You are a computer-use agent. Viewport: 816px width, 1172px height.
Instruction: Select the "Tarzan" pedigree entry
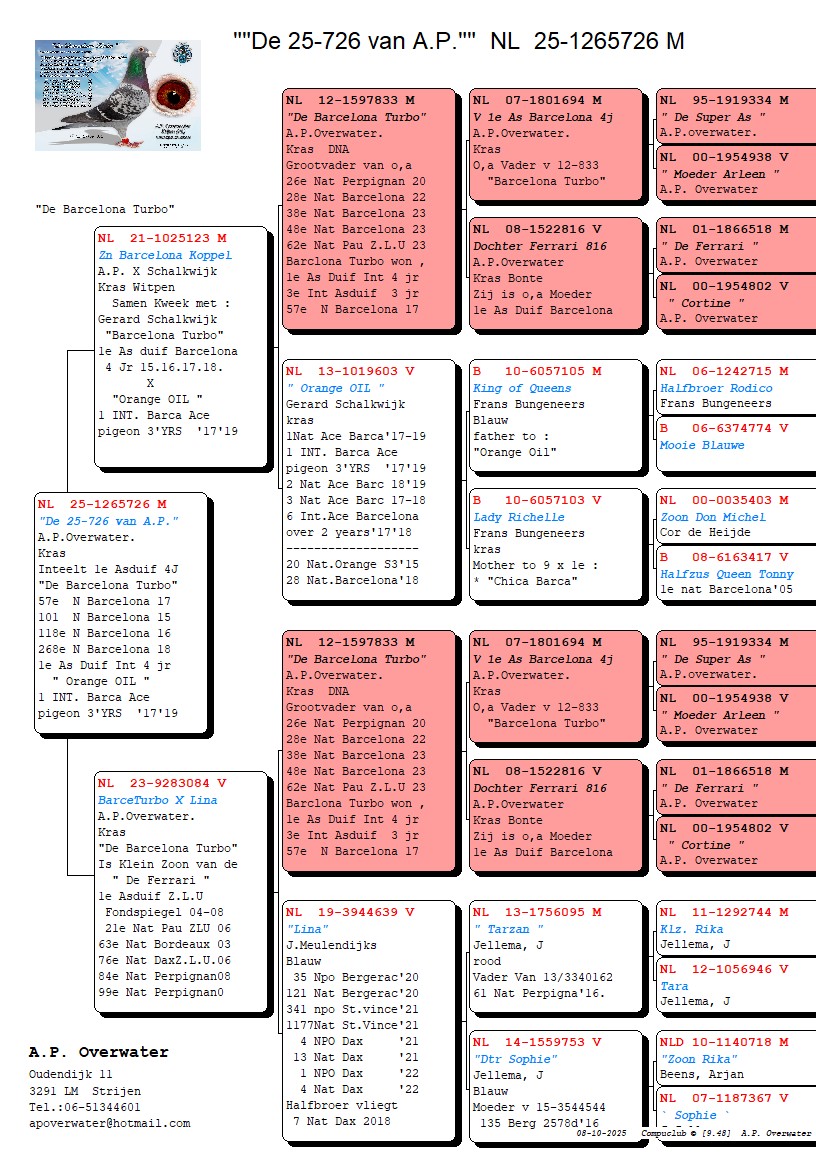click(502, 929)
